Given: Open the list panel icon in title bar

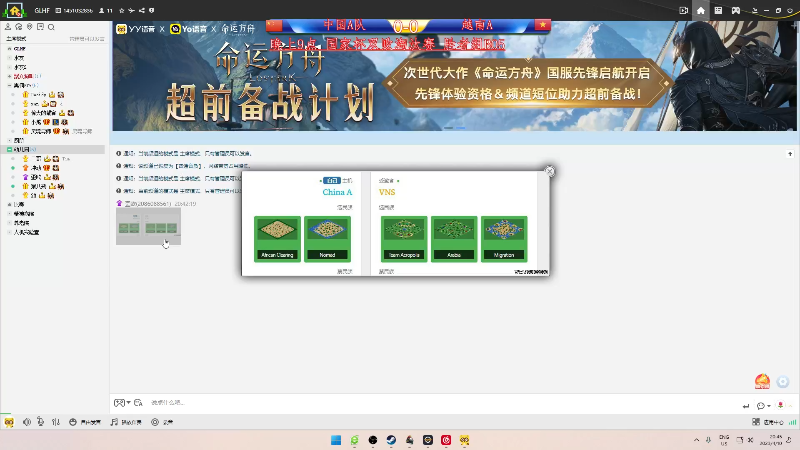Looking at the screenshot, I should point(718,10).
